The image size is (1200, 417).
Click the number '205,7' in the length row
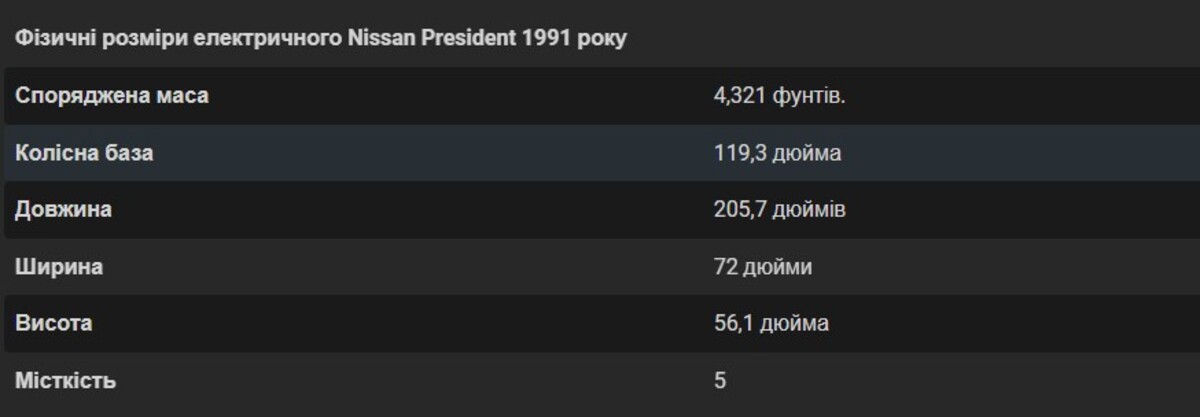tap(738, 210)
